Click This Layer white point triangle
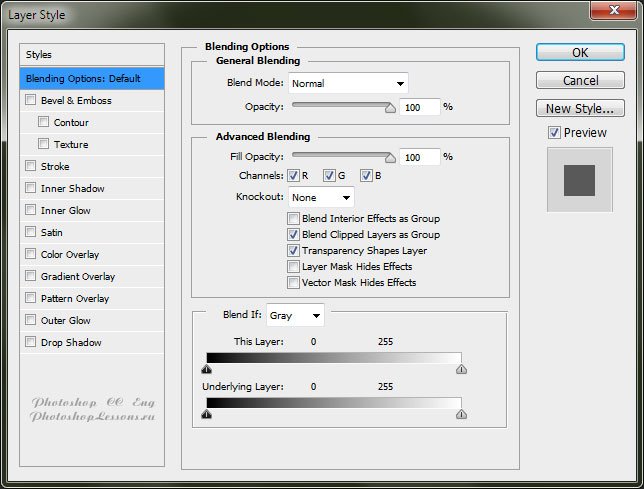The image size is (644, 489). pos(461,369)
